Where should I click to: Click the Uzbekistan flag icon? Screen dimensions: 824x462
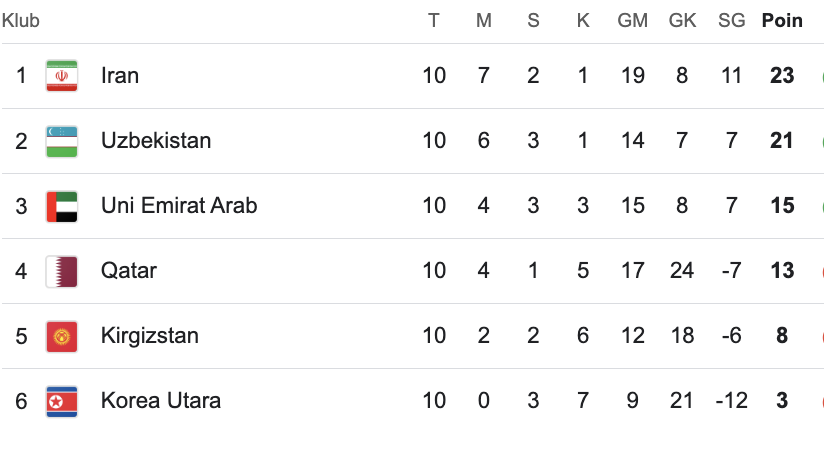click(x=61, y=141)
